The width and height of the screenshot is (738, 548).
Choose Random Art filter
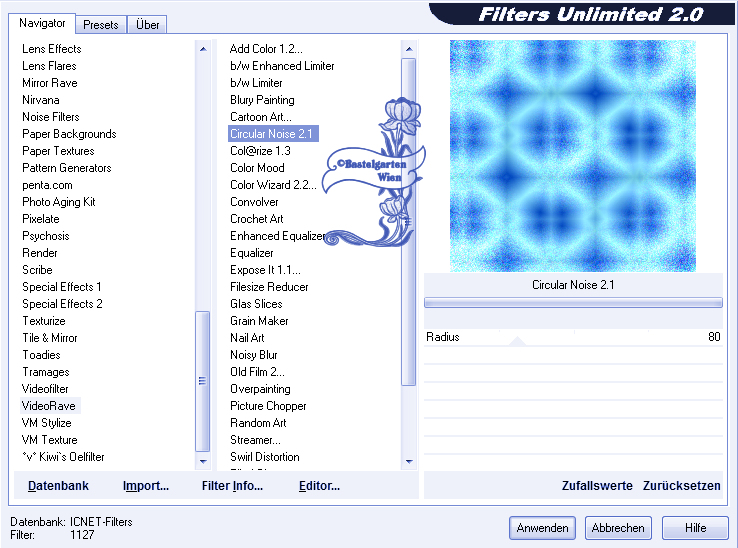(258, 423)
